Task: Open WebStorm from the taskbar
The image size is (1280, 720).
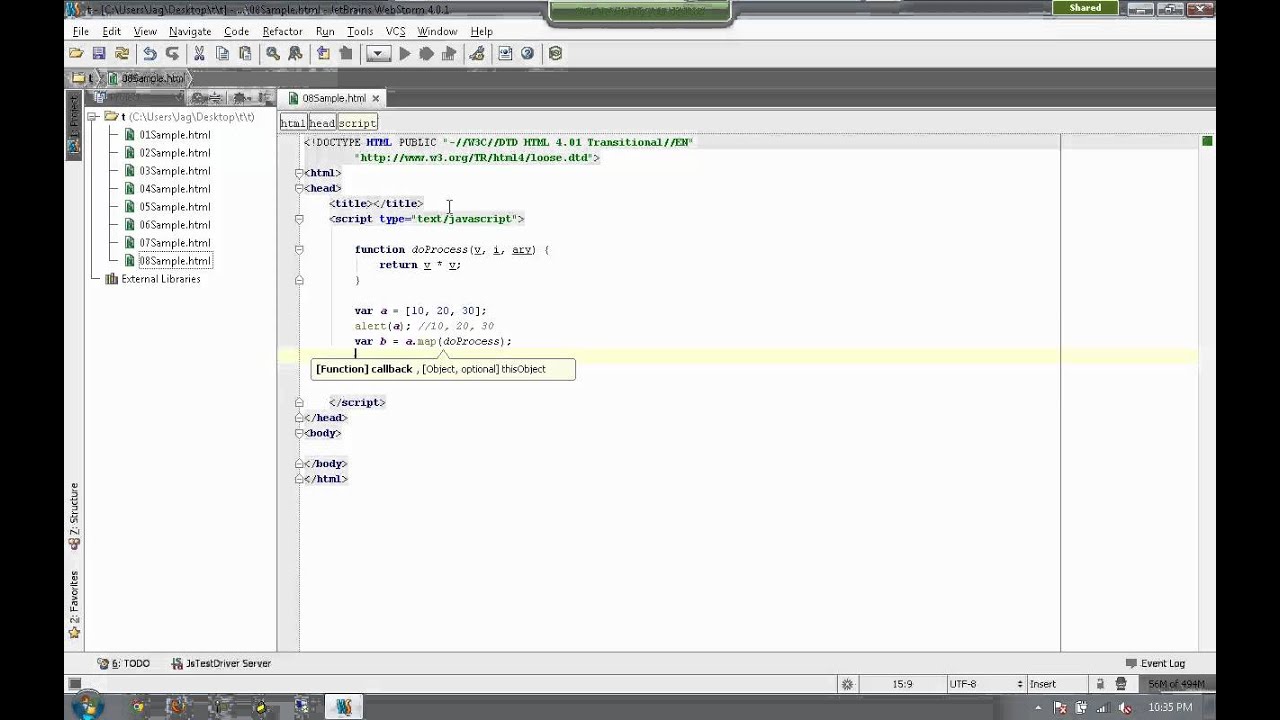Action: pos(343,707)
